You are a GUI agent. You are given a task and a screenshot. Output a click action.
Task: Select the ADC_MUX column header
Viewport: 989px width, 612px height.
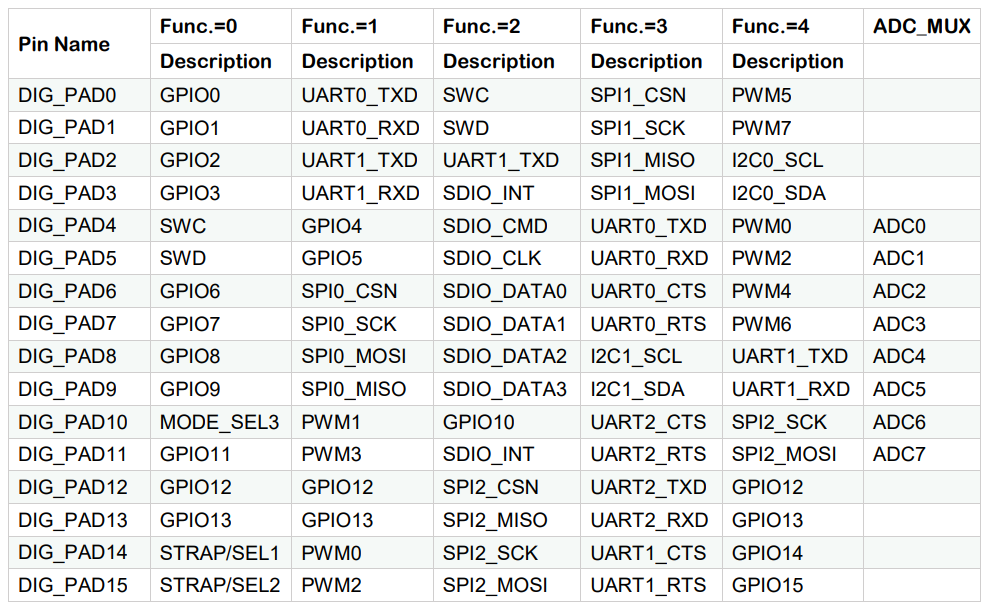pyautogui.click(x=921, y=26)
